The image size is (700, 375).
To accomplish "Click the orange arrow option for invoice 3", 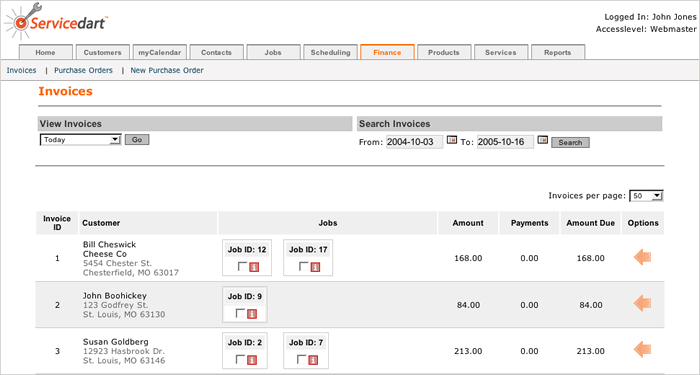I will pos(642,350).
